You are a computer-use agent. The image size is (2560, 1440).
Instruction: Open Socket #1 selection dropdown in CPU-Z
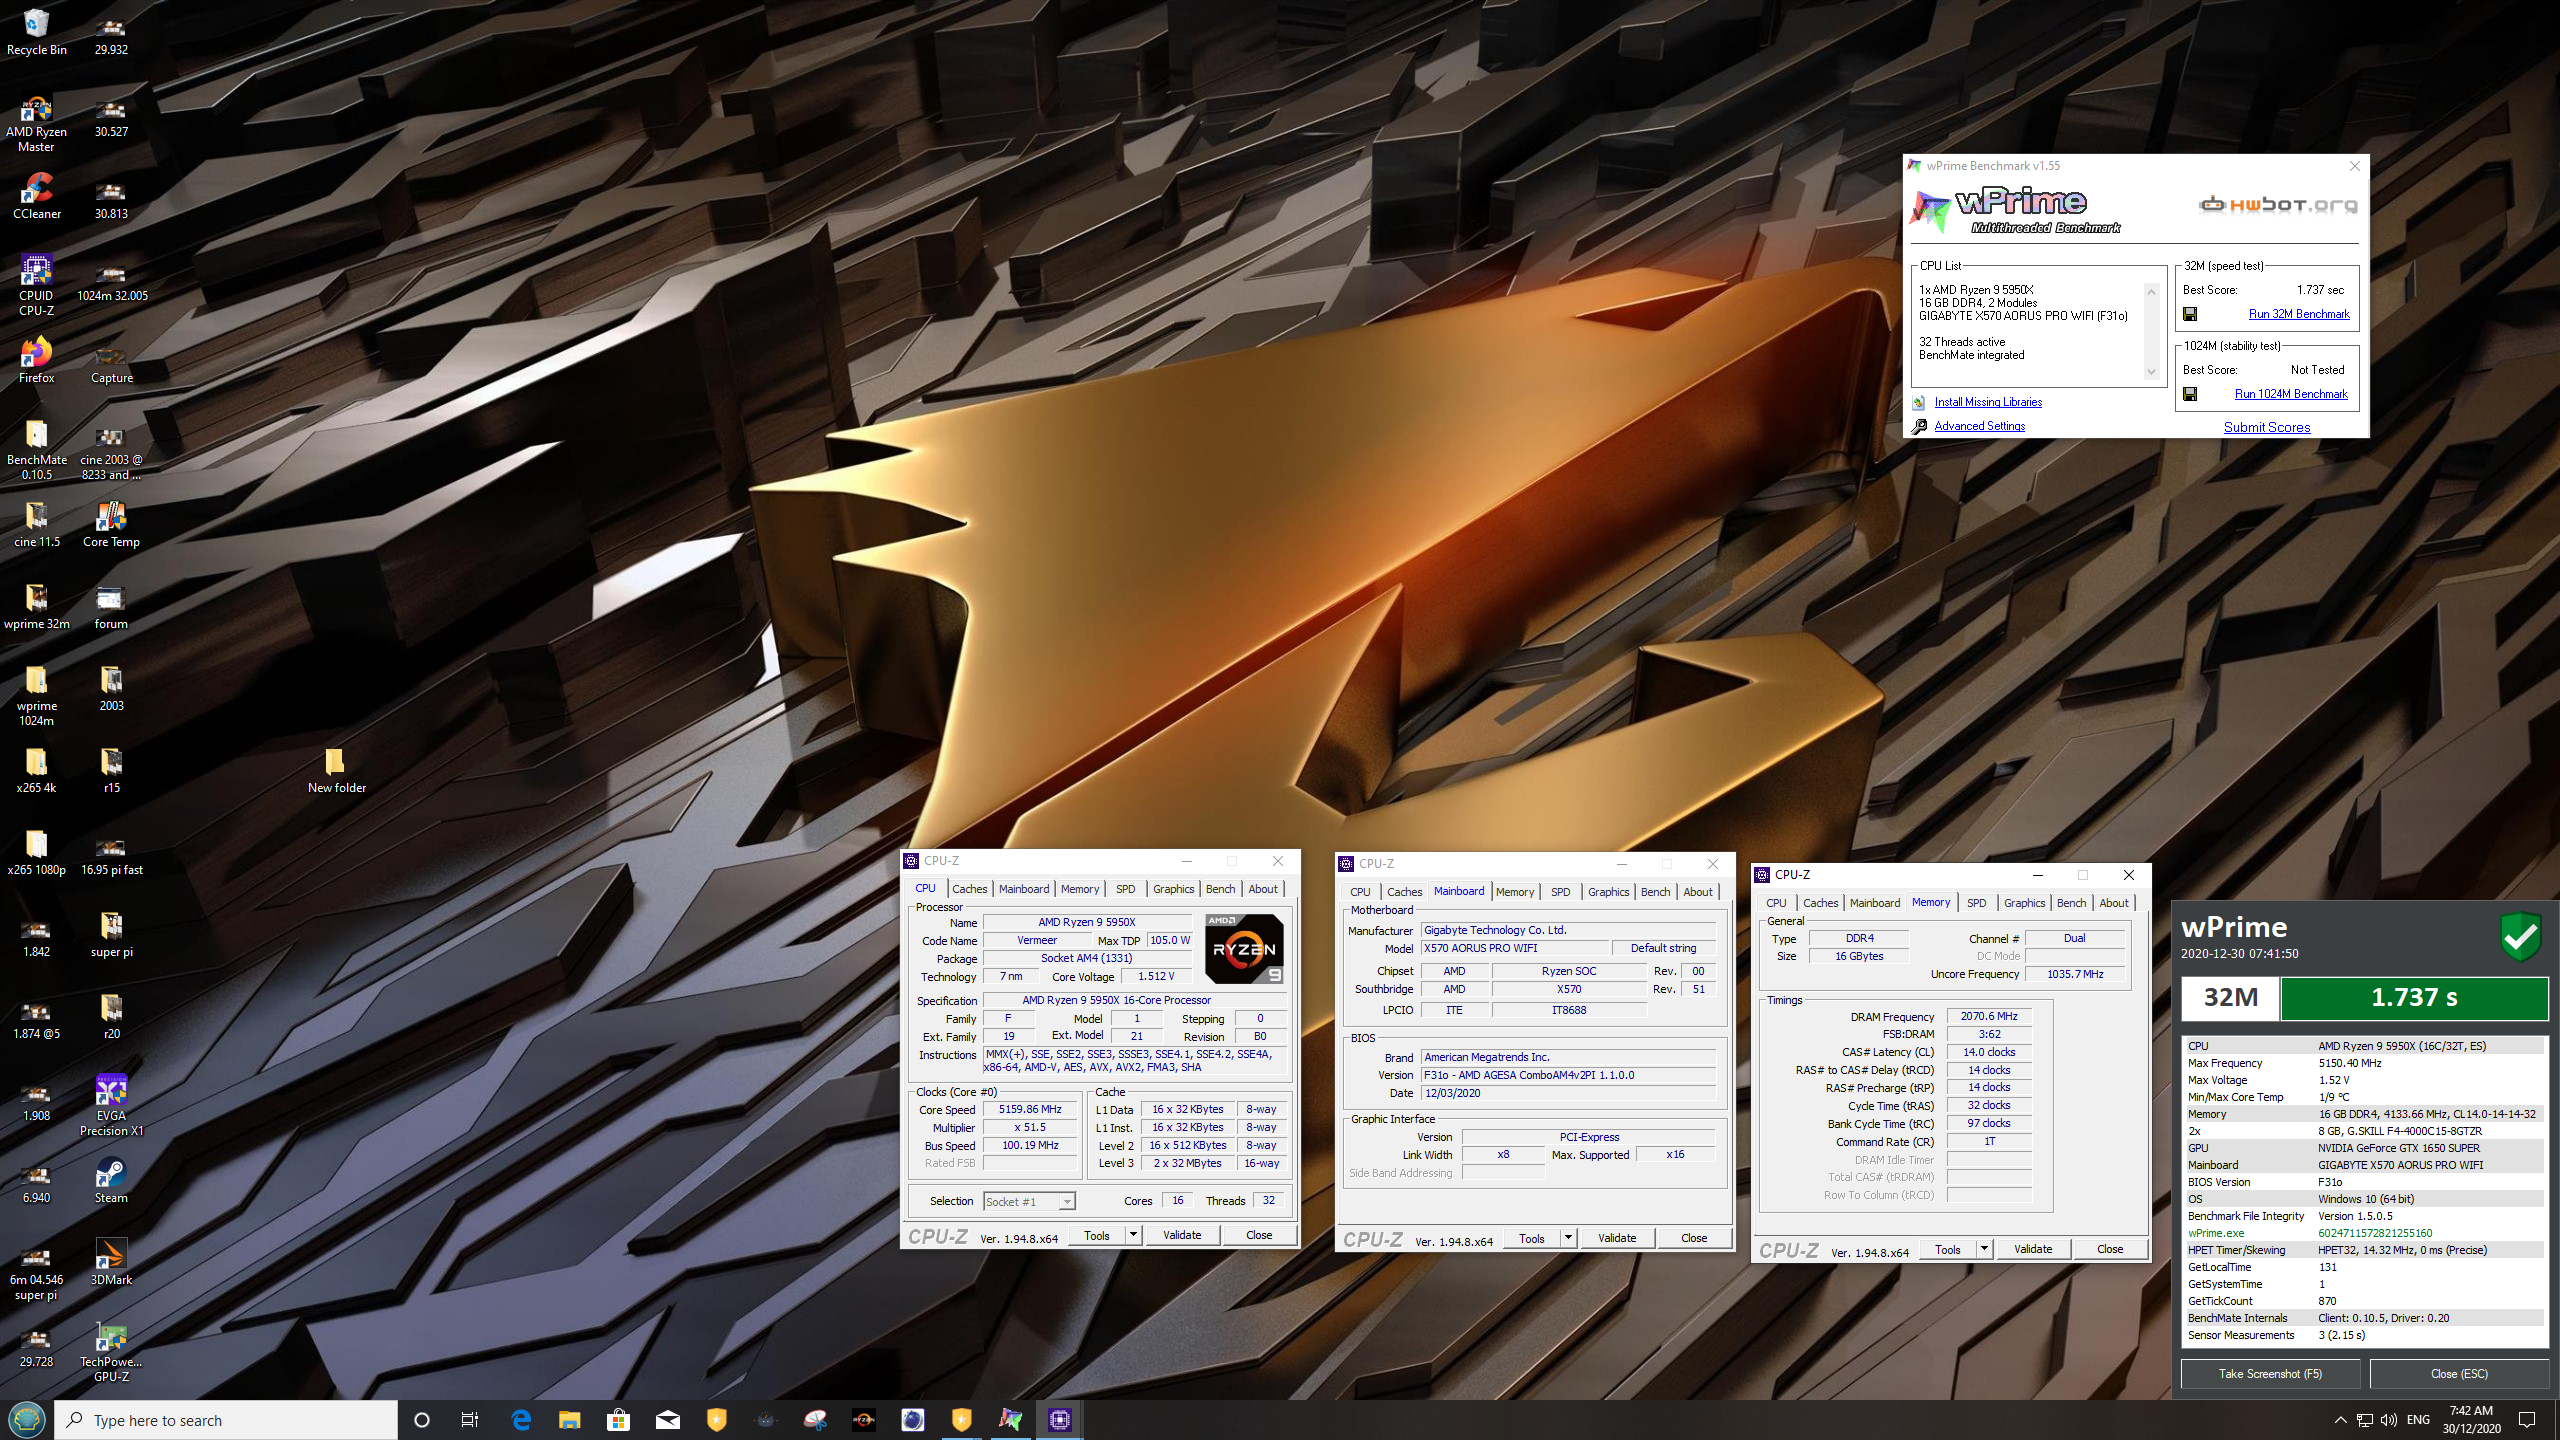point(1029,1201)
